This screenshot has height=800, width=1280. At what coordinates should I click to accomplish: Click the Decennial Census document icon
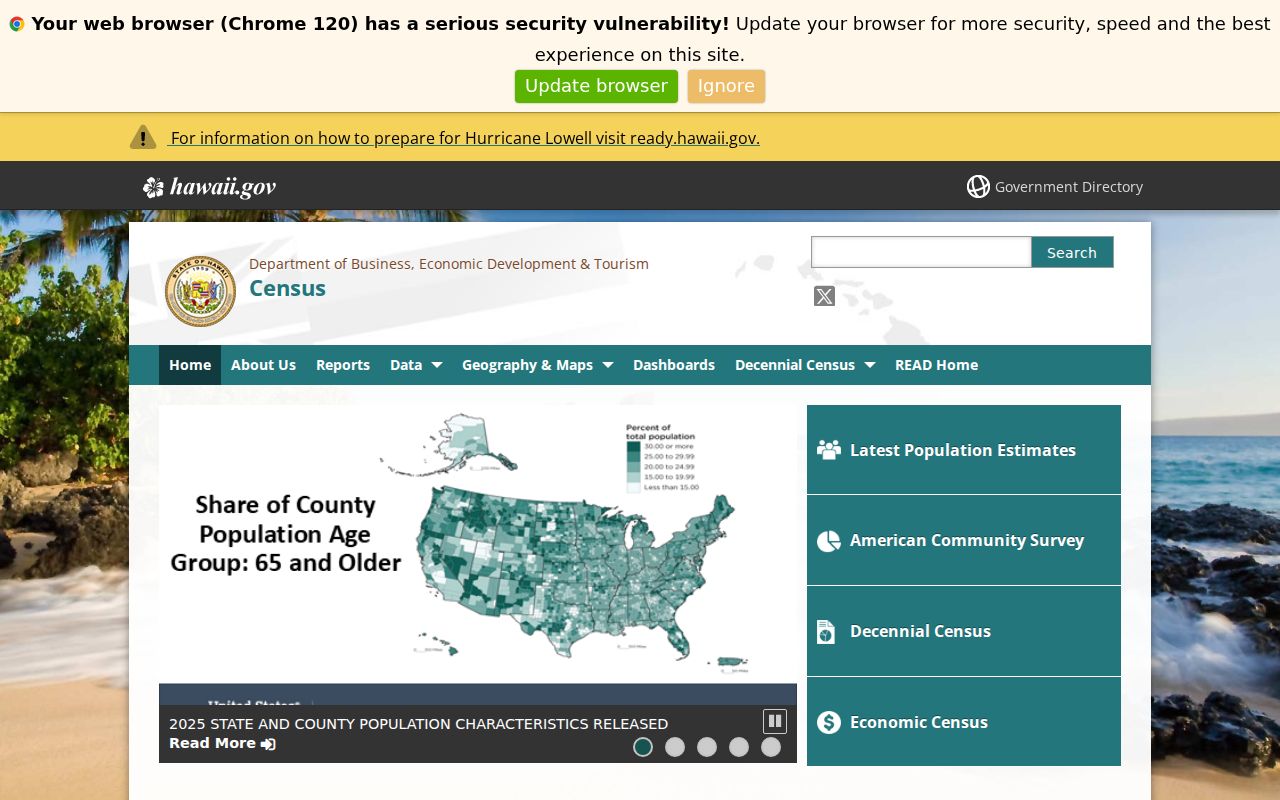(826, 632)
